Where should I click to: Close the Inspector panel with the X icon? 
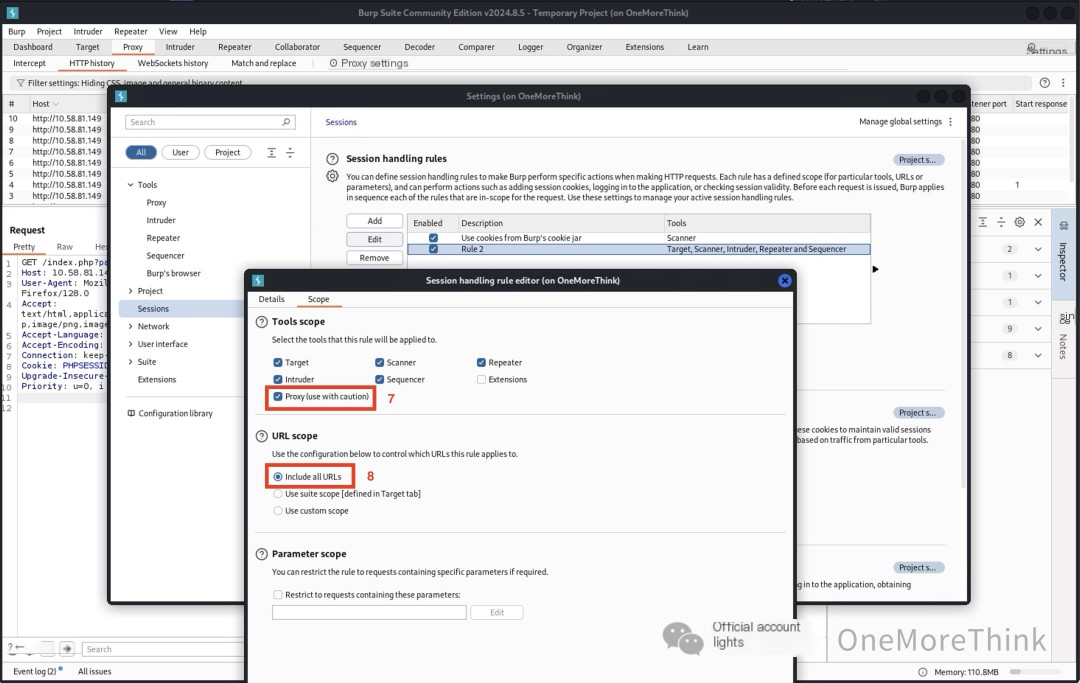pyautogui.click(x=1038, y=222)
